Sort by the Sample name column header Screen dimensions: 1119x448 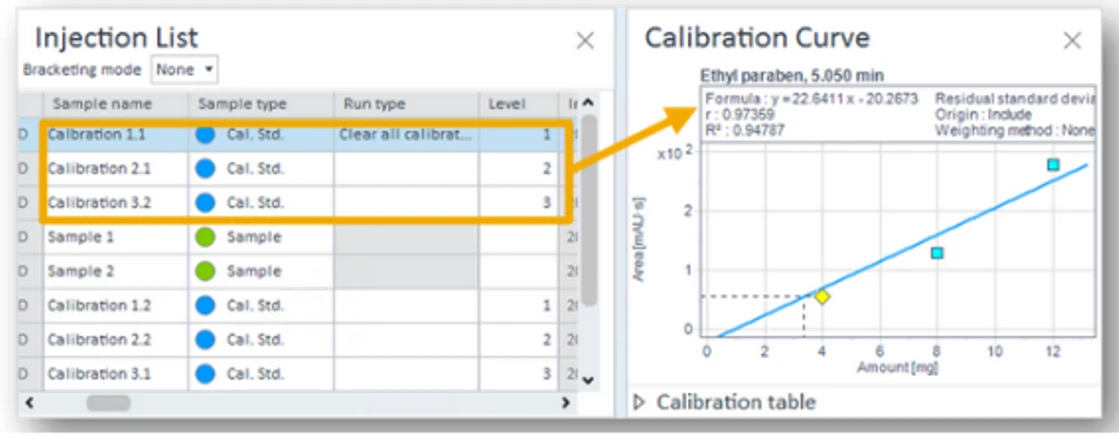(x=102, y=104)
